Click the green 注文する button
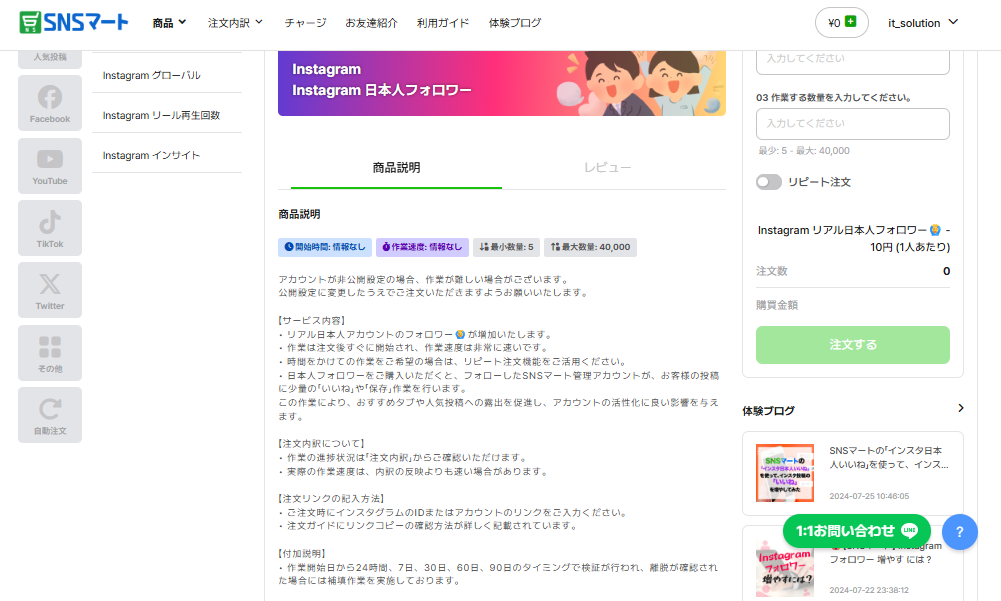 tap(852, 345)
